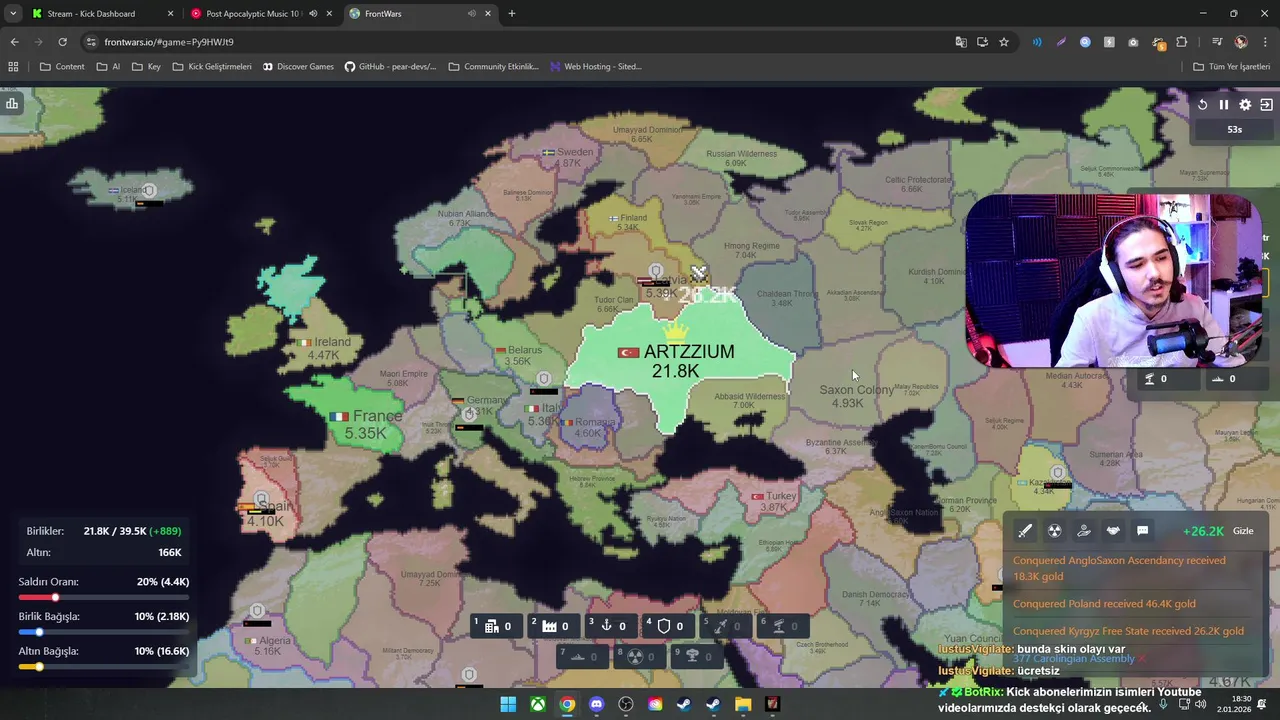Select the Hydrogen bomb mushroom slot 9

click(698, 656)
